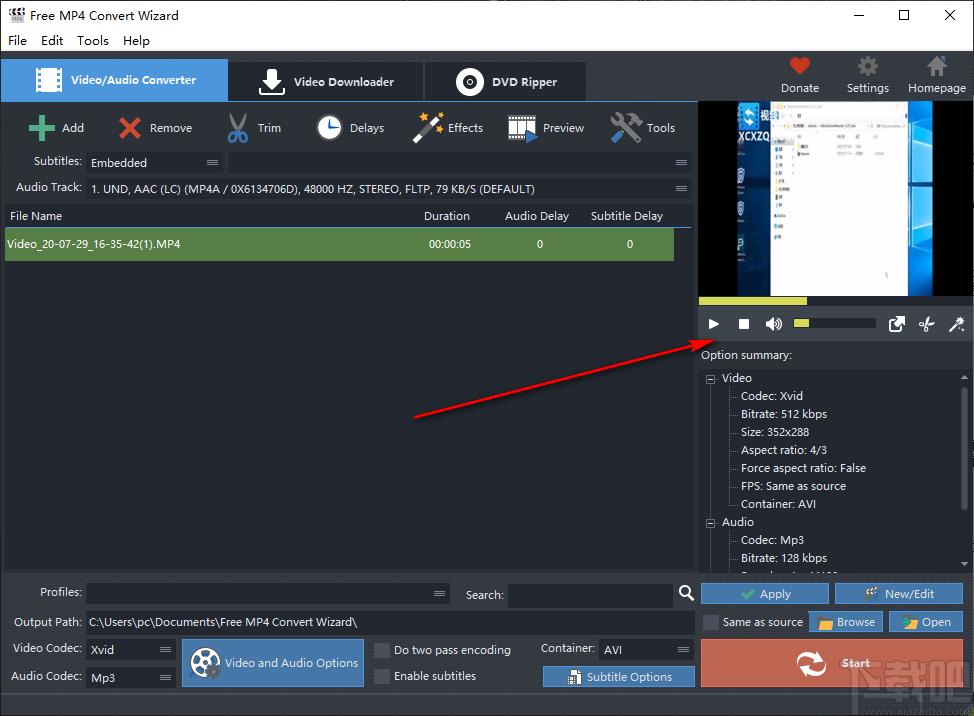Image resolution: width=974 pixels, height=716 pixels.
Task: Open the Effects magic wand tool
Action: pyautogui.click(x=428, y=127)
